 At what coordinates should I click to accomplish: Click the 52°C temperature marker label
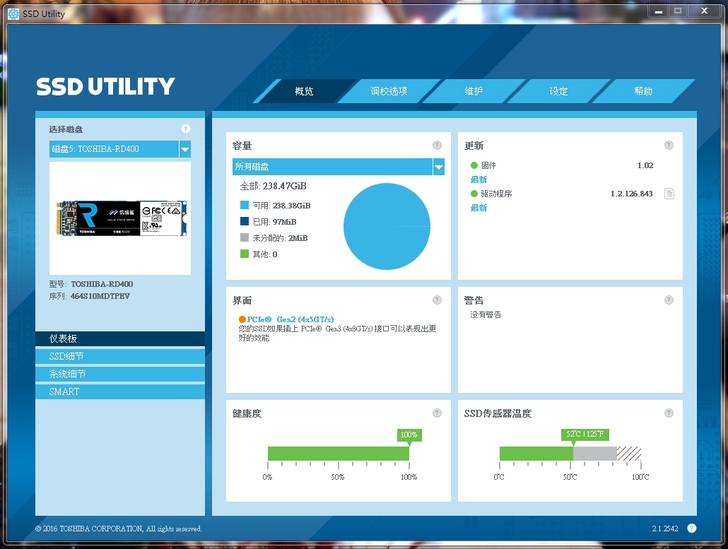(x=585, y=434)
